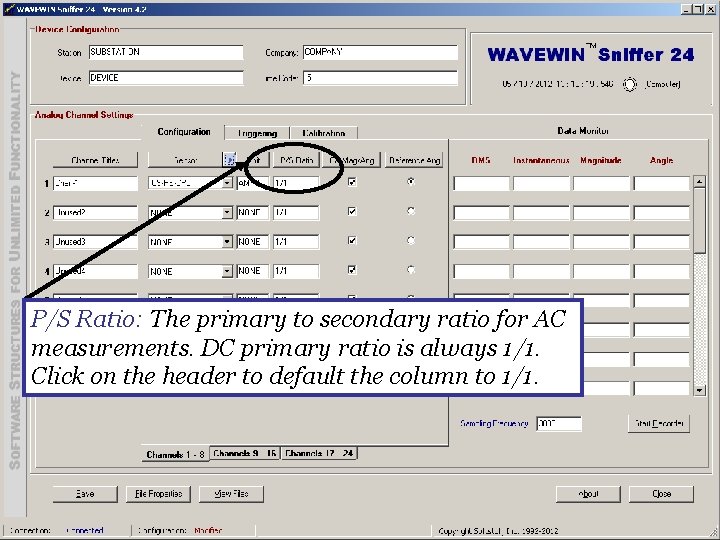The height and width of the screenshot is (540, 720).
Task: Click the Time Code input field
Action: (380, 78)
